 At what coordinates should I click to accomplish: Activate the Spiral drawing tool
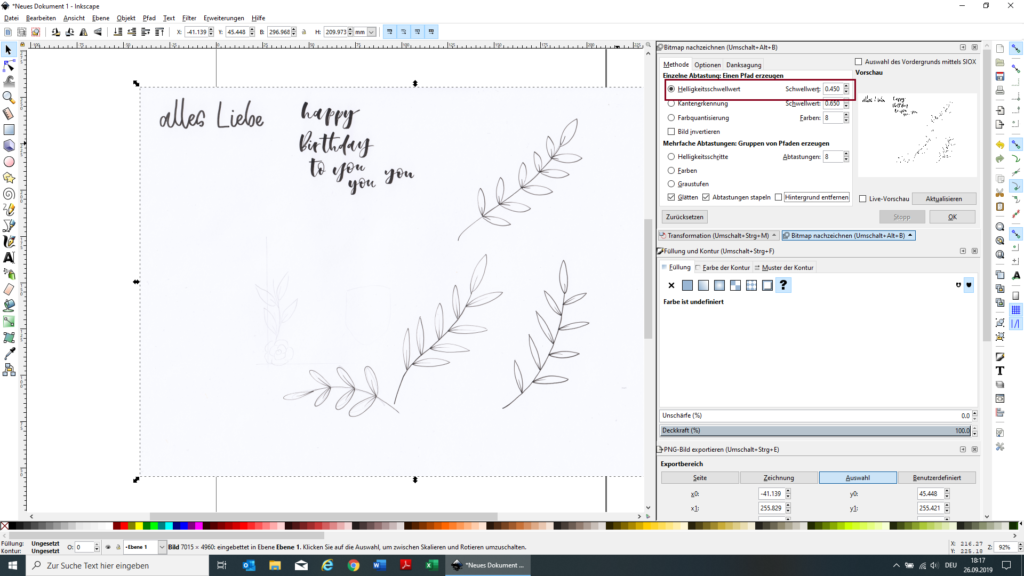(x=9, y=193)
